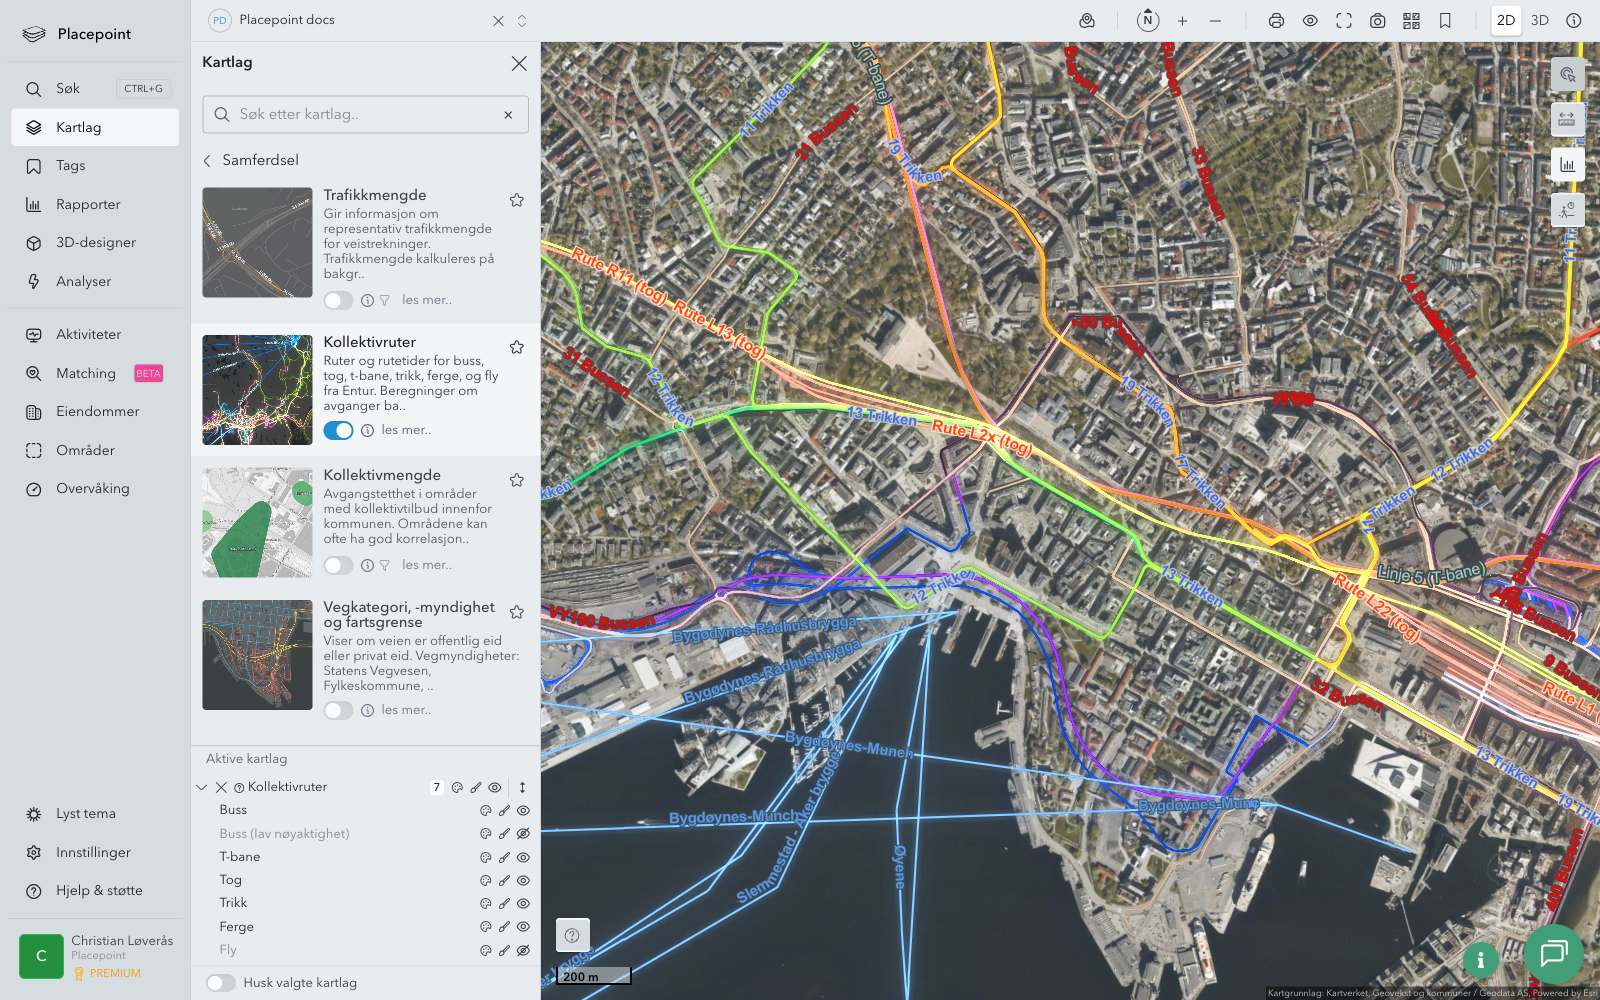Zoom in with the plus icon
Viewport: 1600px width, 1000px height.
click(1182, 21)
